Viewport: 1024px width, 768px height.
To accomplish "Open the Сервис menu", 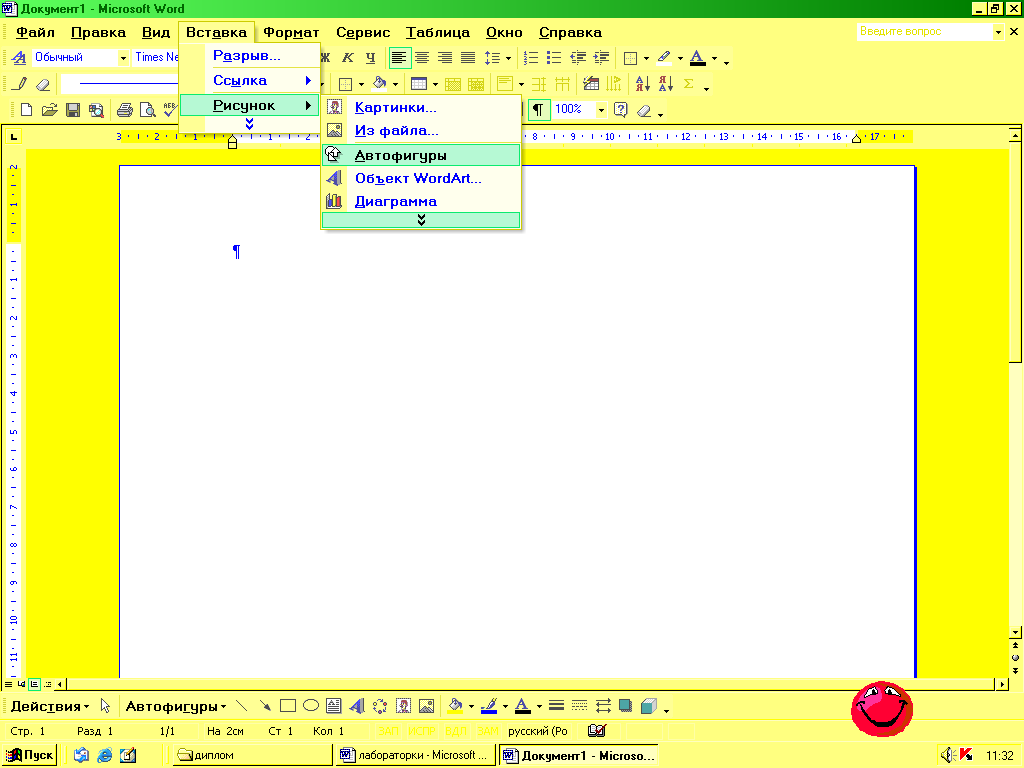I will (x=363, y=33).
